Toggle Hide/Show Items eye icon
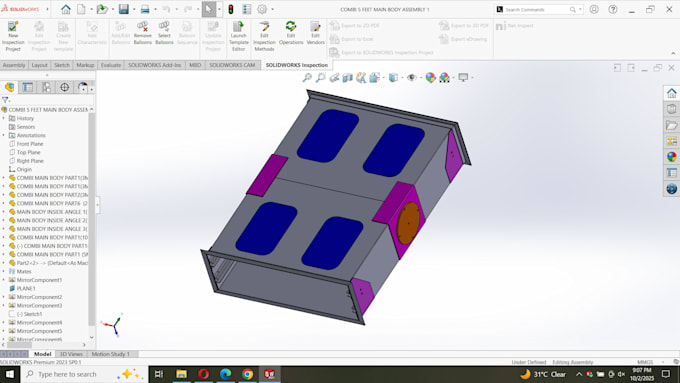Image resolution: width=680 pixels, height=383 pixels. click(412, 78)
